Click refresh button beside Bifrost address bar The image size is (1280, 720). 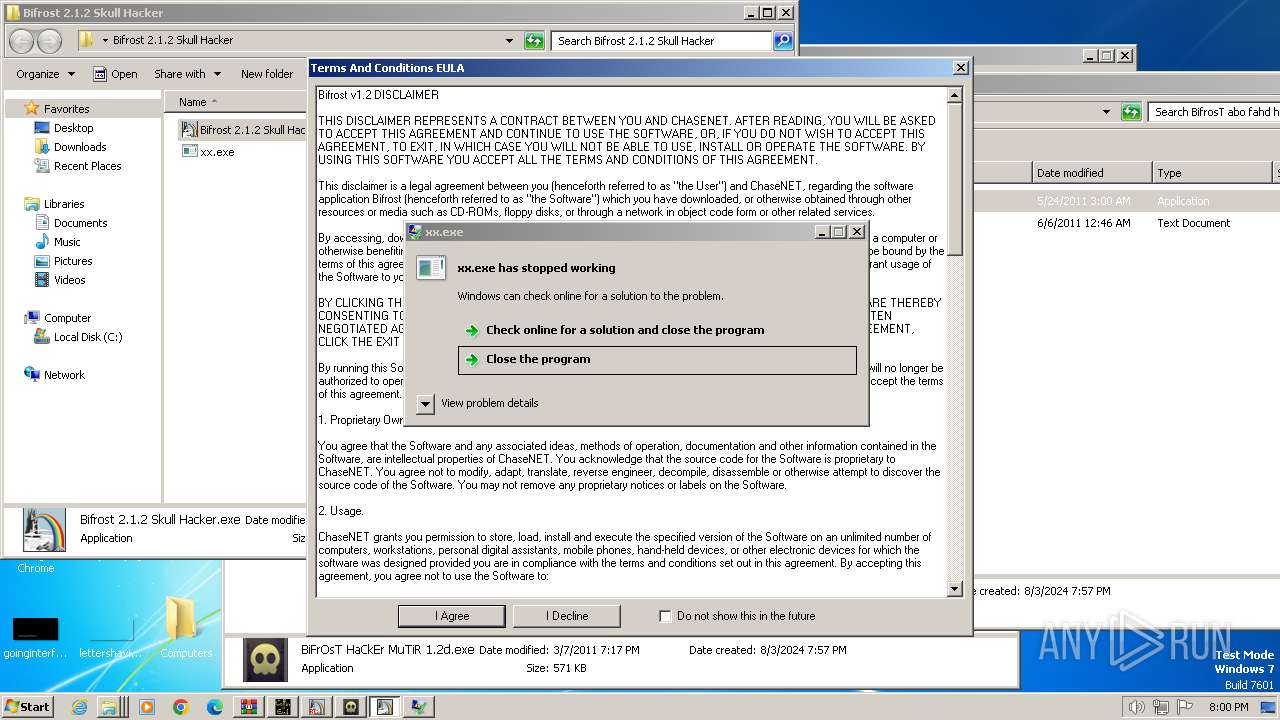coord(535,41)
